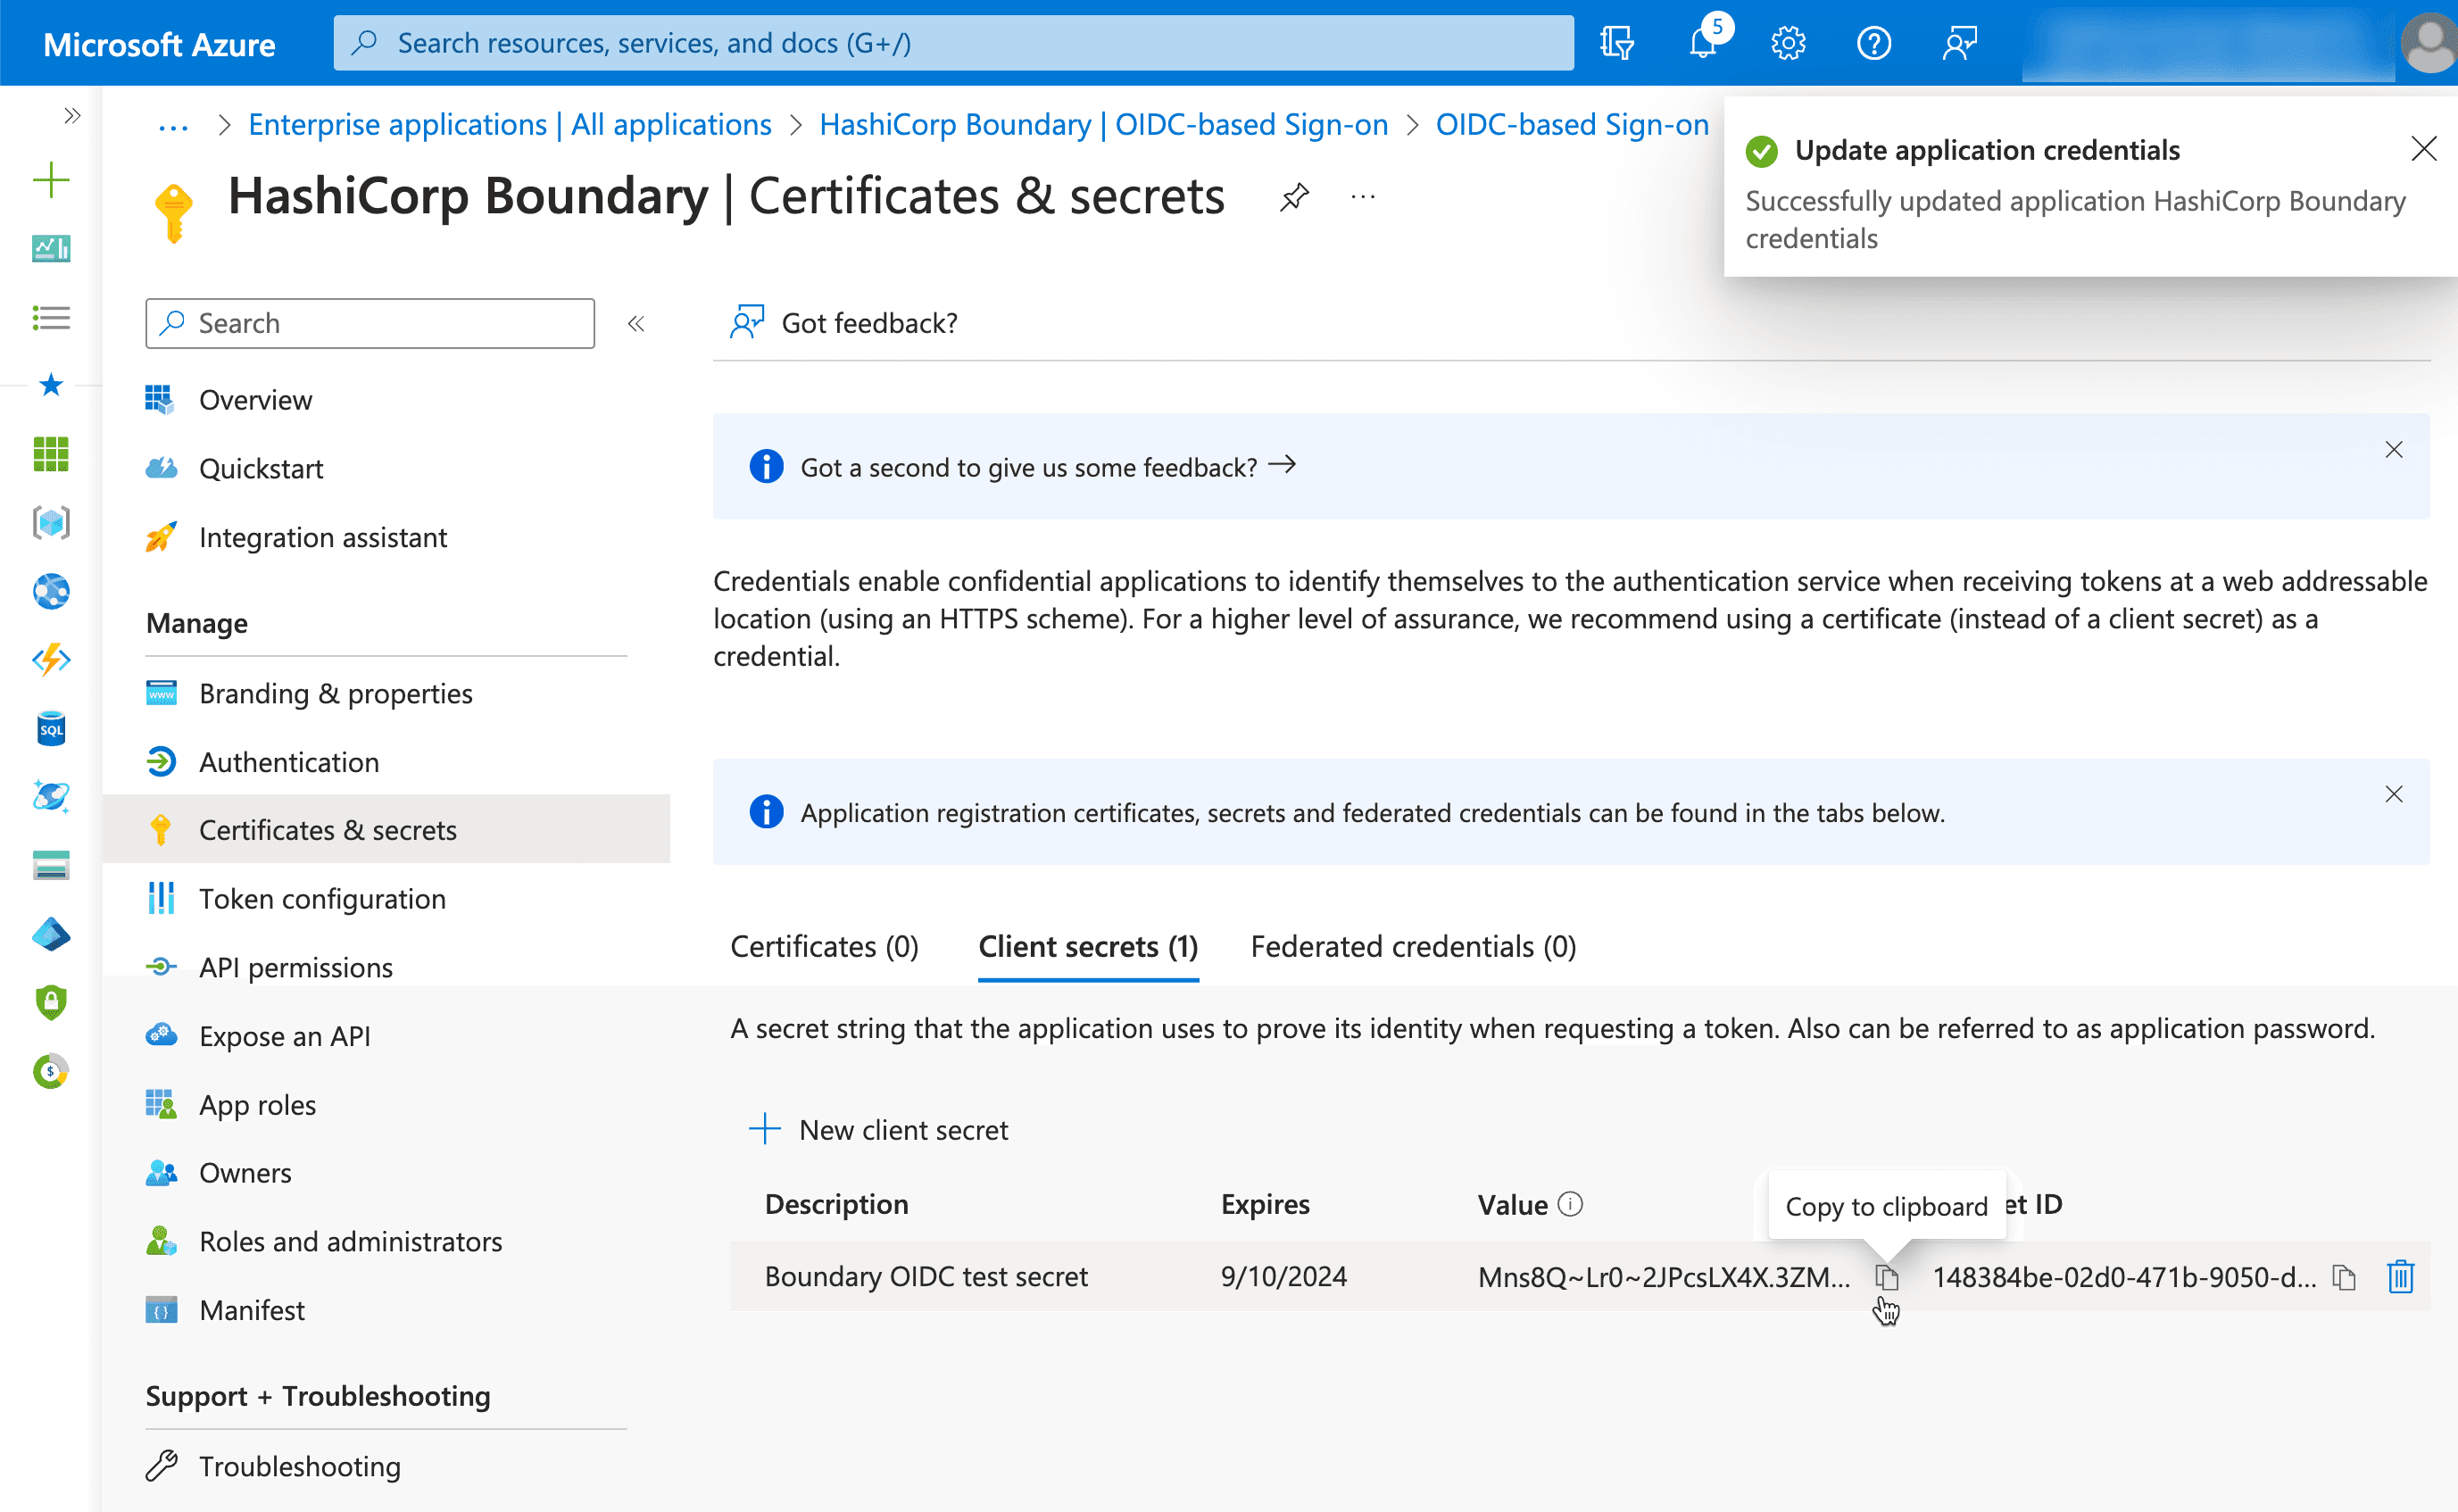The image size is (2458, 1512).
Task: Open the help question mark icon
Action: point(1873,43)
